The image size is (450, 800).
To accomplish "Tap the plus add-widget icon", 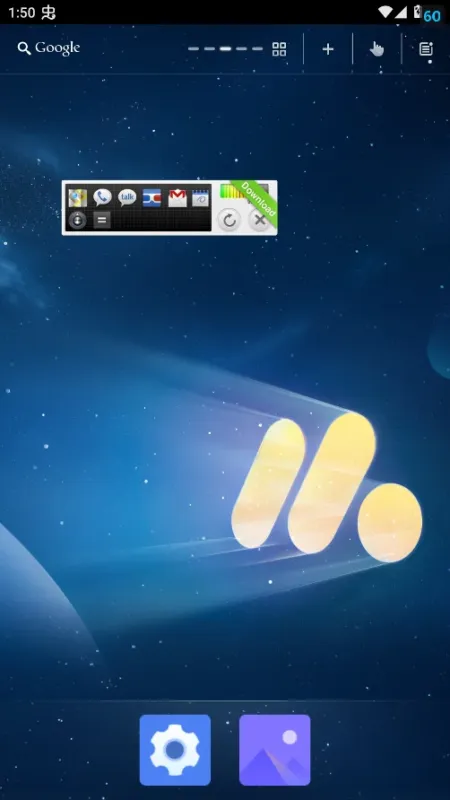I will 328,49.
